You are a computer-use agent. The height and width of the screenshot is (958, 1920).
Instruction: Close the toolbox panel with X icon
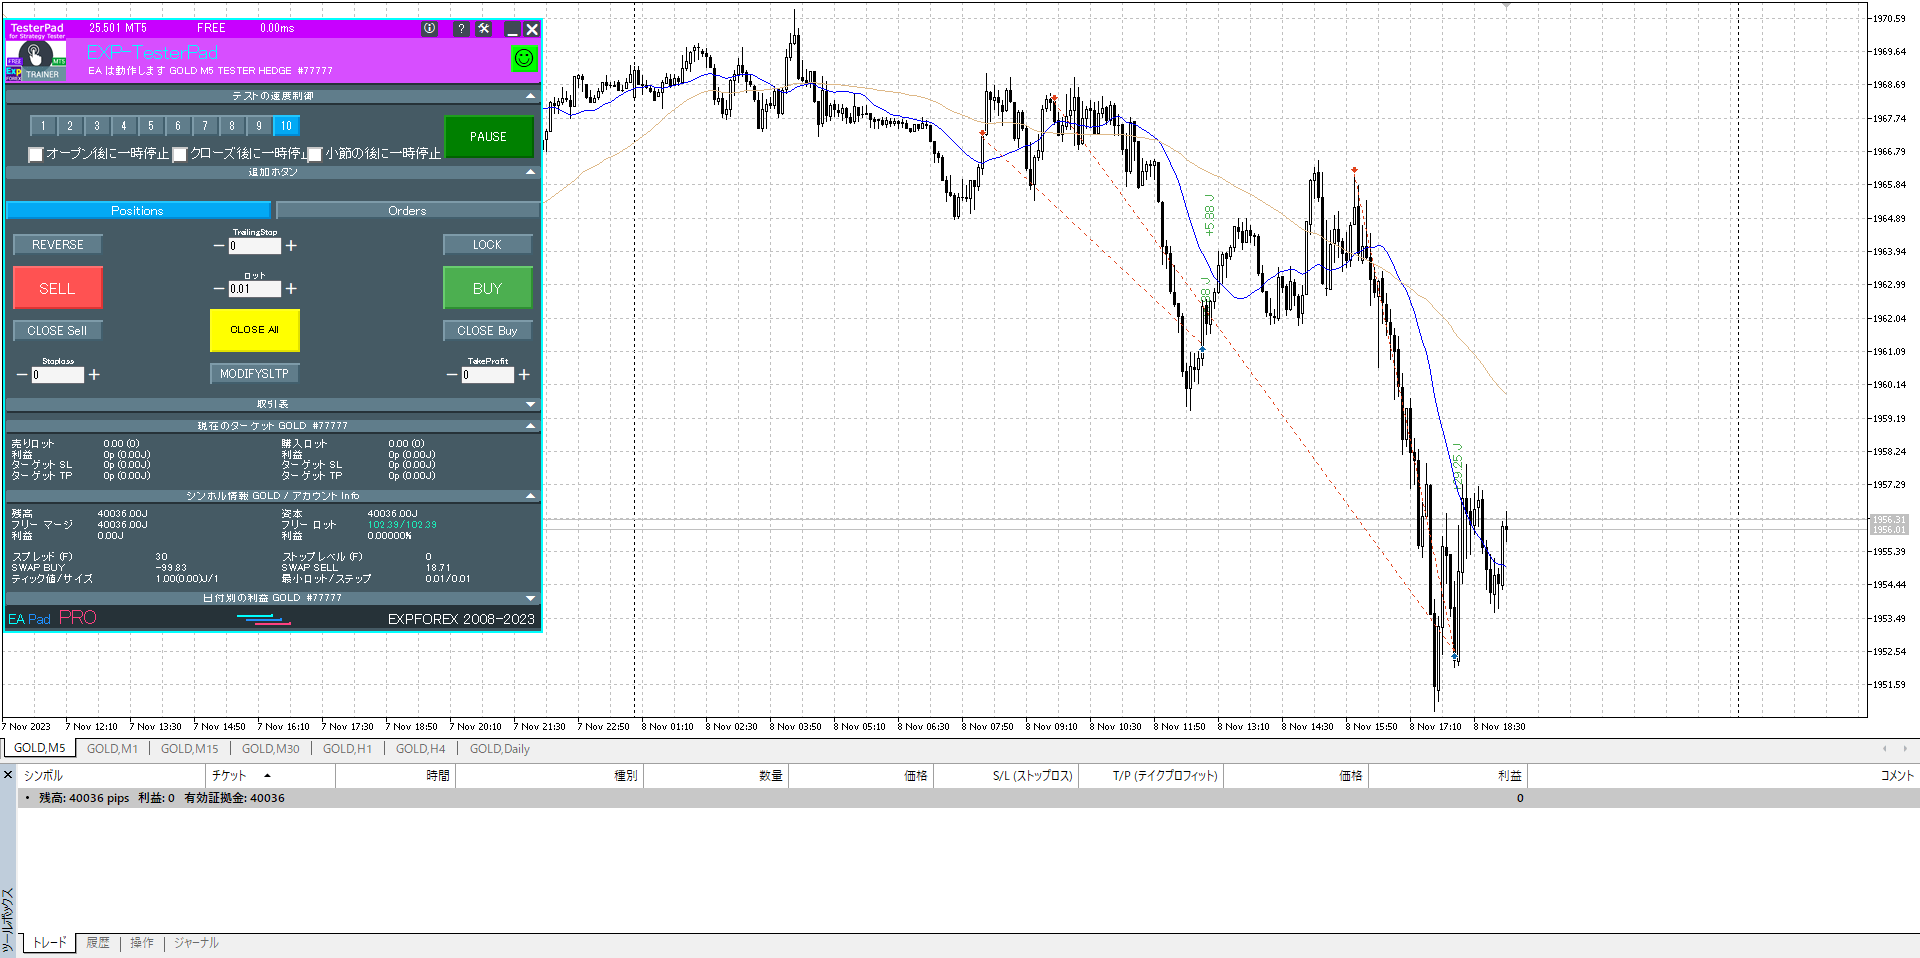[x=8, y=775]
